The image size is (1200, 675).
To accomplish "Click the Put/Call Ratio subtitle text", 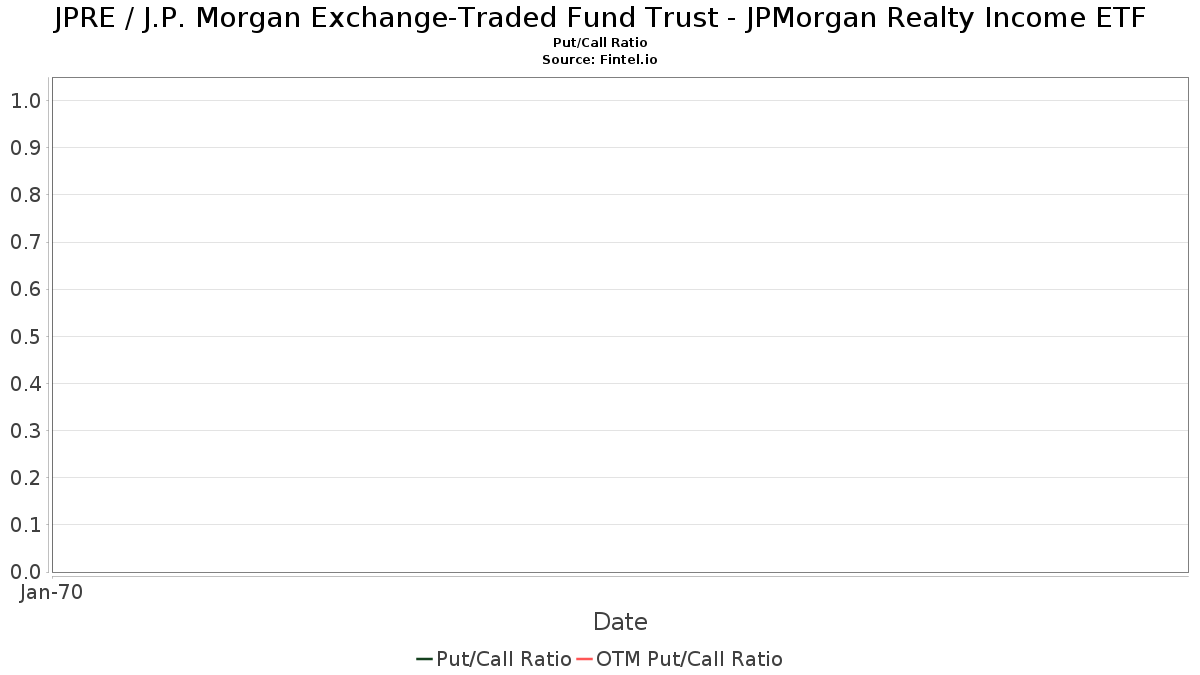I will [x=600, y=43].
